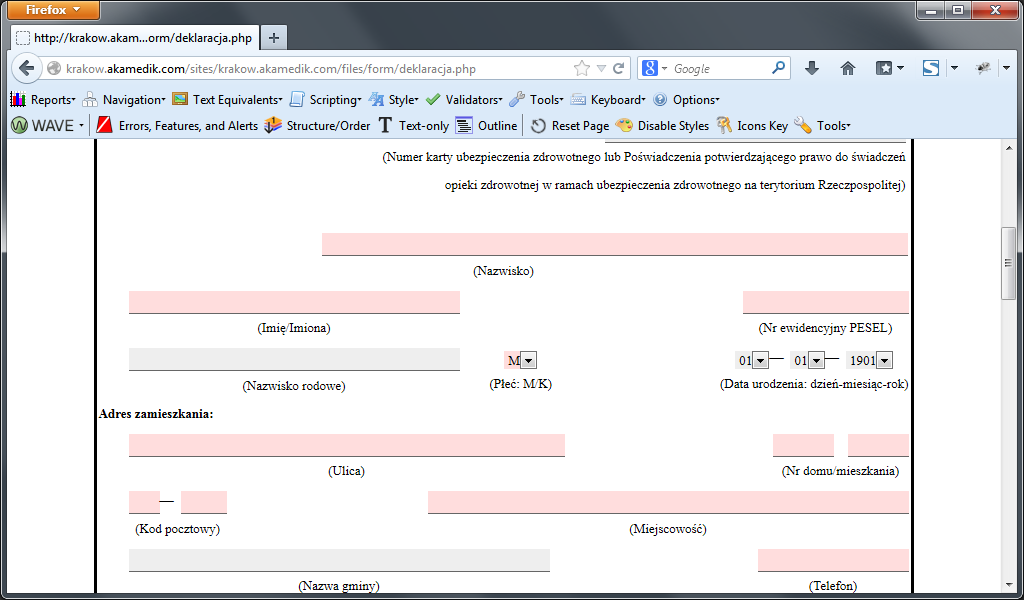Click the Telefon input field
The height and width of the screenshot is (600, 1024).
click(x=833, y=560)
